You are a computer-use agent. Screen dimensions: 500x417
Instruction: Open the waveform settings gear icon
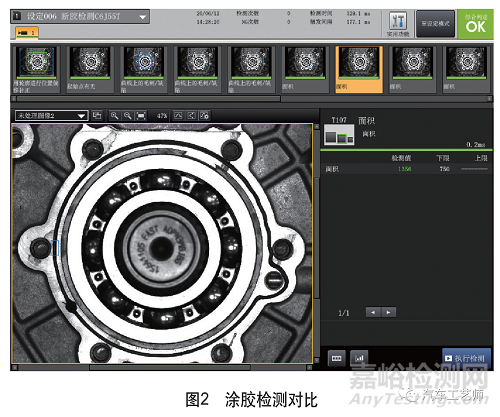(x=204, y=116)
